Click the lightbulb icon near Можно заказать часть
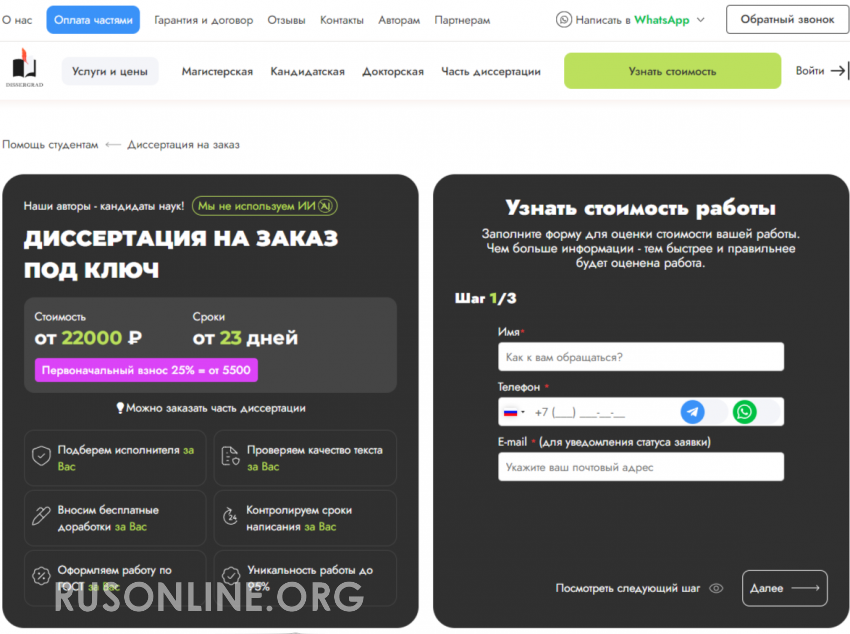Screen dimensions: 850x634 (x=120, y=408)
